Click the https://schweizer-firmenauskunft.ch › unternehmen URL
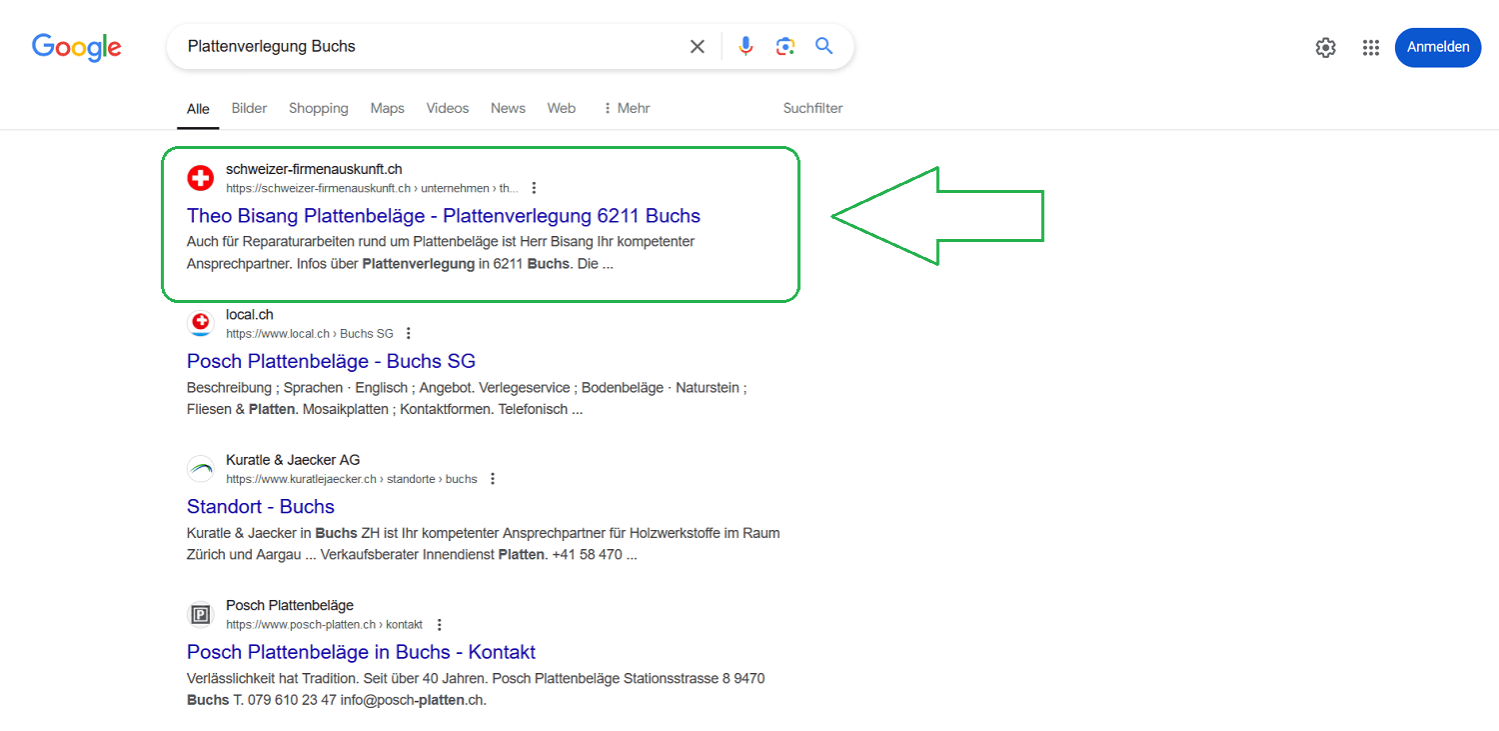Viewport: 1499px width, 731px height. coord(372,188)
